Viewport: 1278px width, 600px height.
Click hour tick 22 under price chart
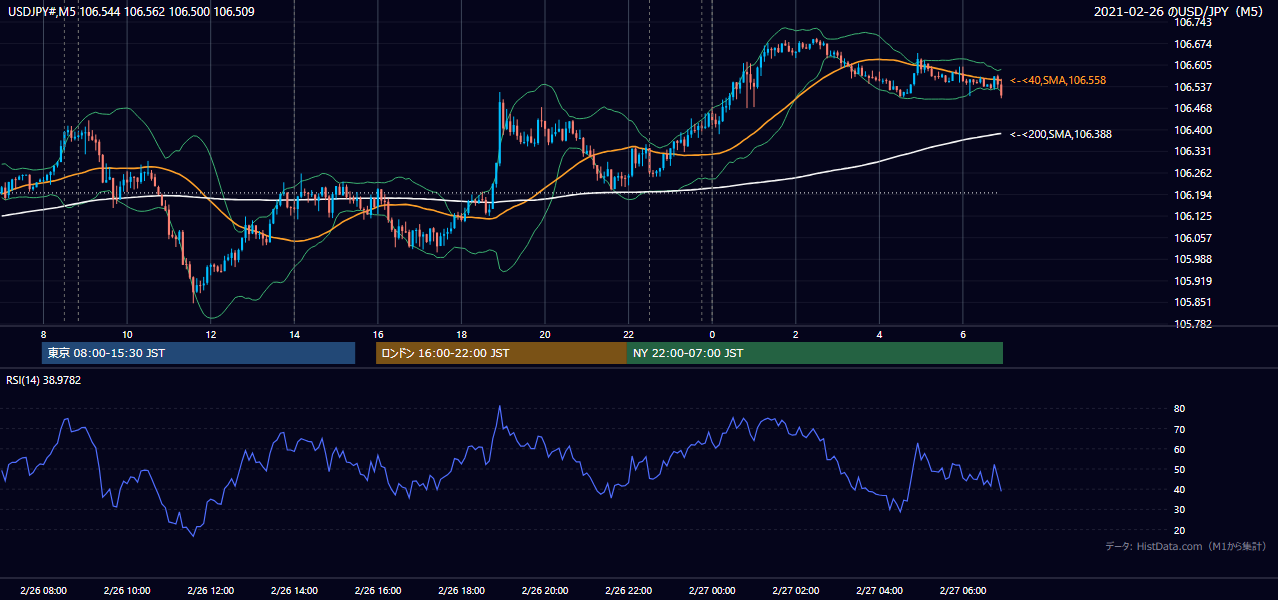coord(628,334)
